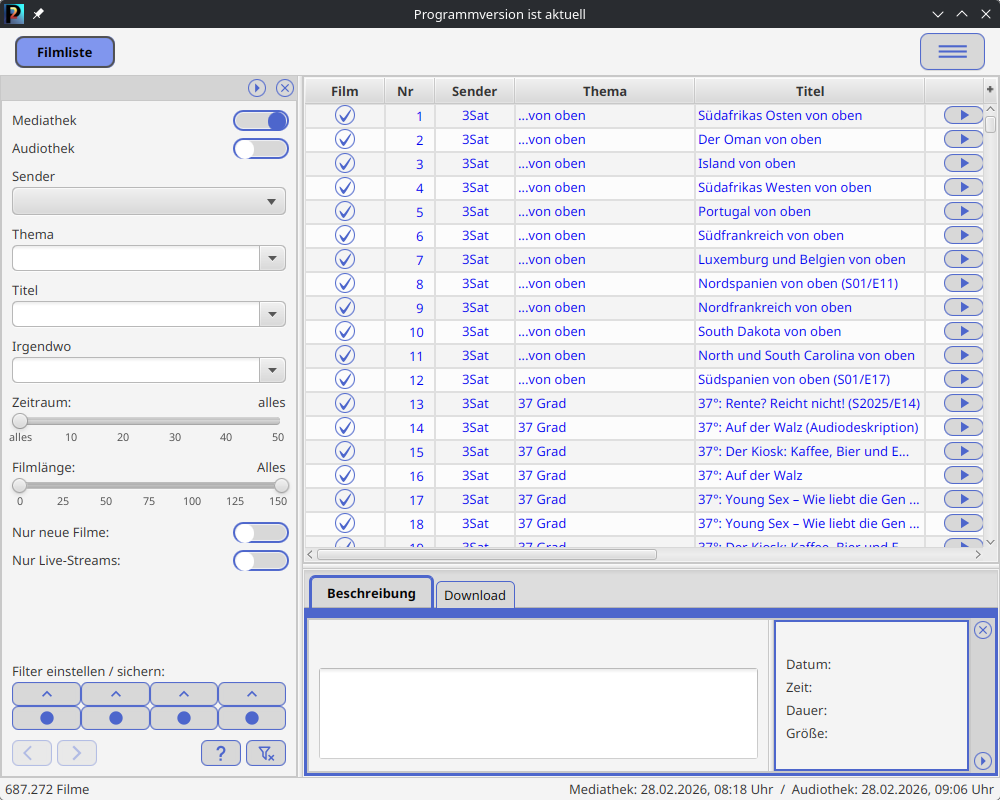The width and height of the screenshot is (1000, 800).
Task: Click in the Irgendwo text field
Action: [x=136, y=370]
